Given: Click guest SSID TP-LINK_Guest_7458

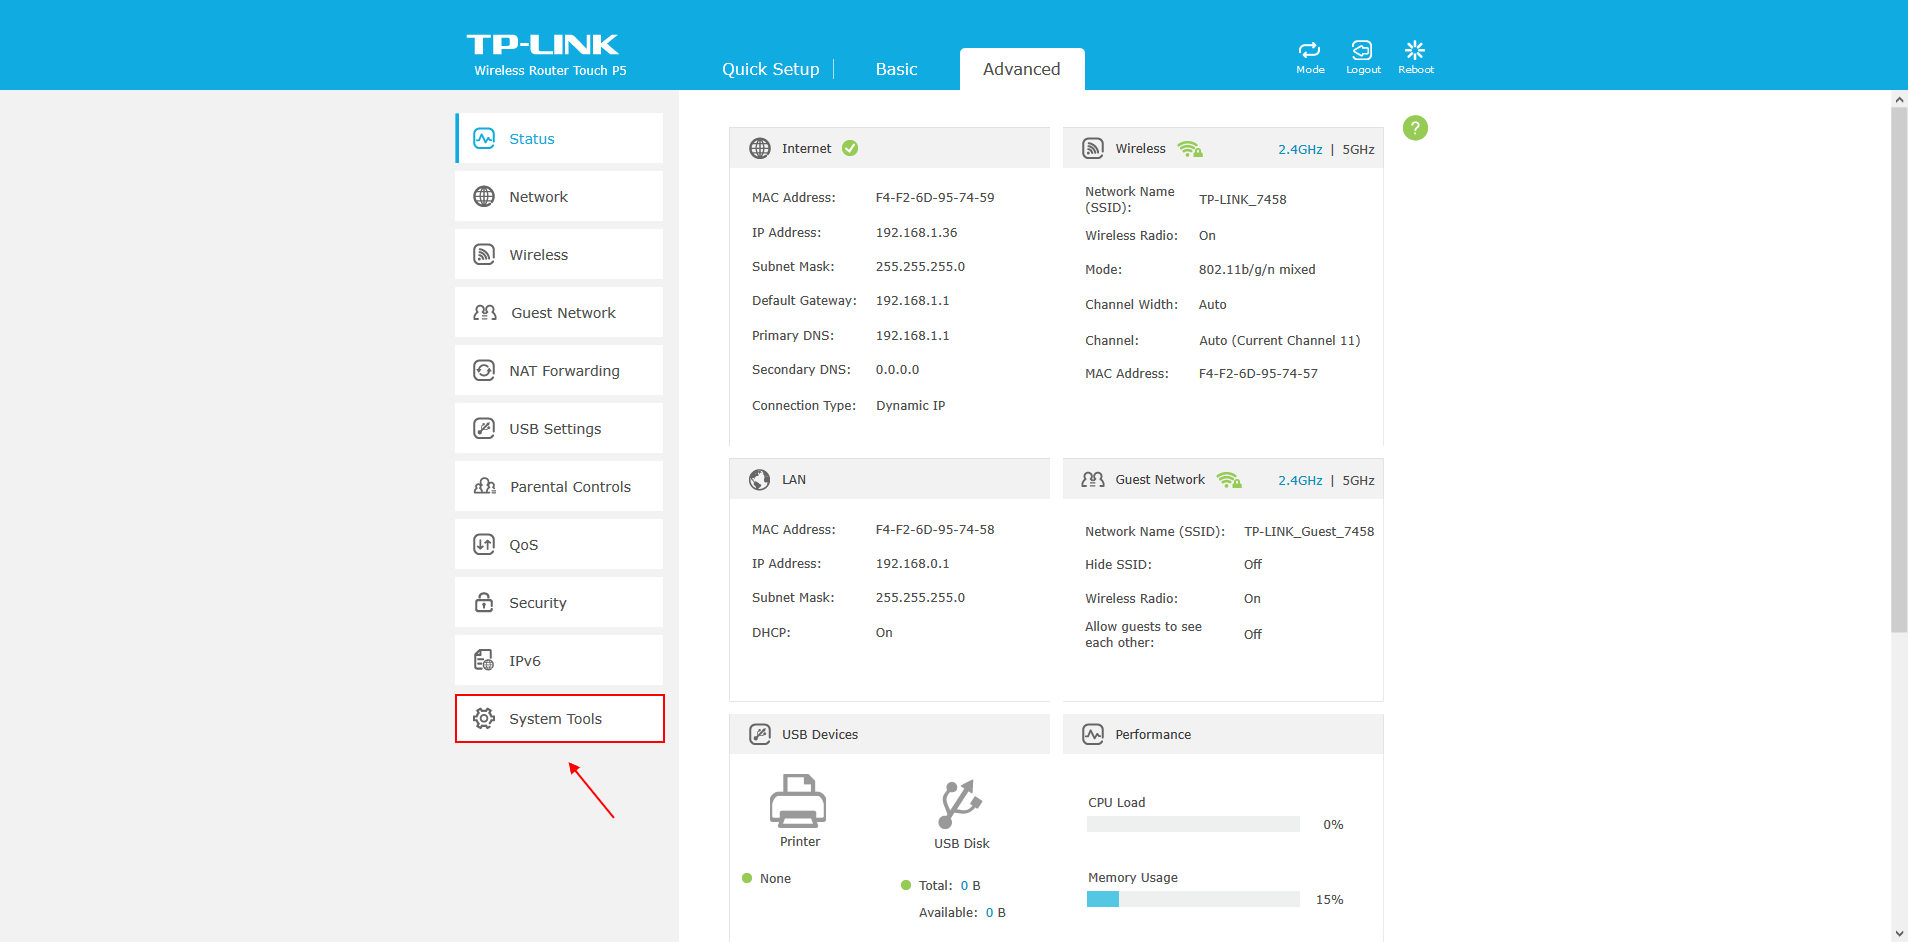Looking at the screenshot, I should point(1309,531).
